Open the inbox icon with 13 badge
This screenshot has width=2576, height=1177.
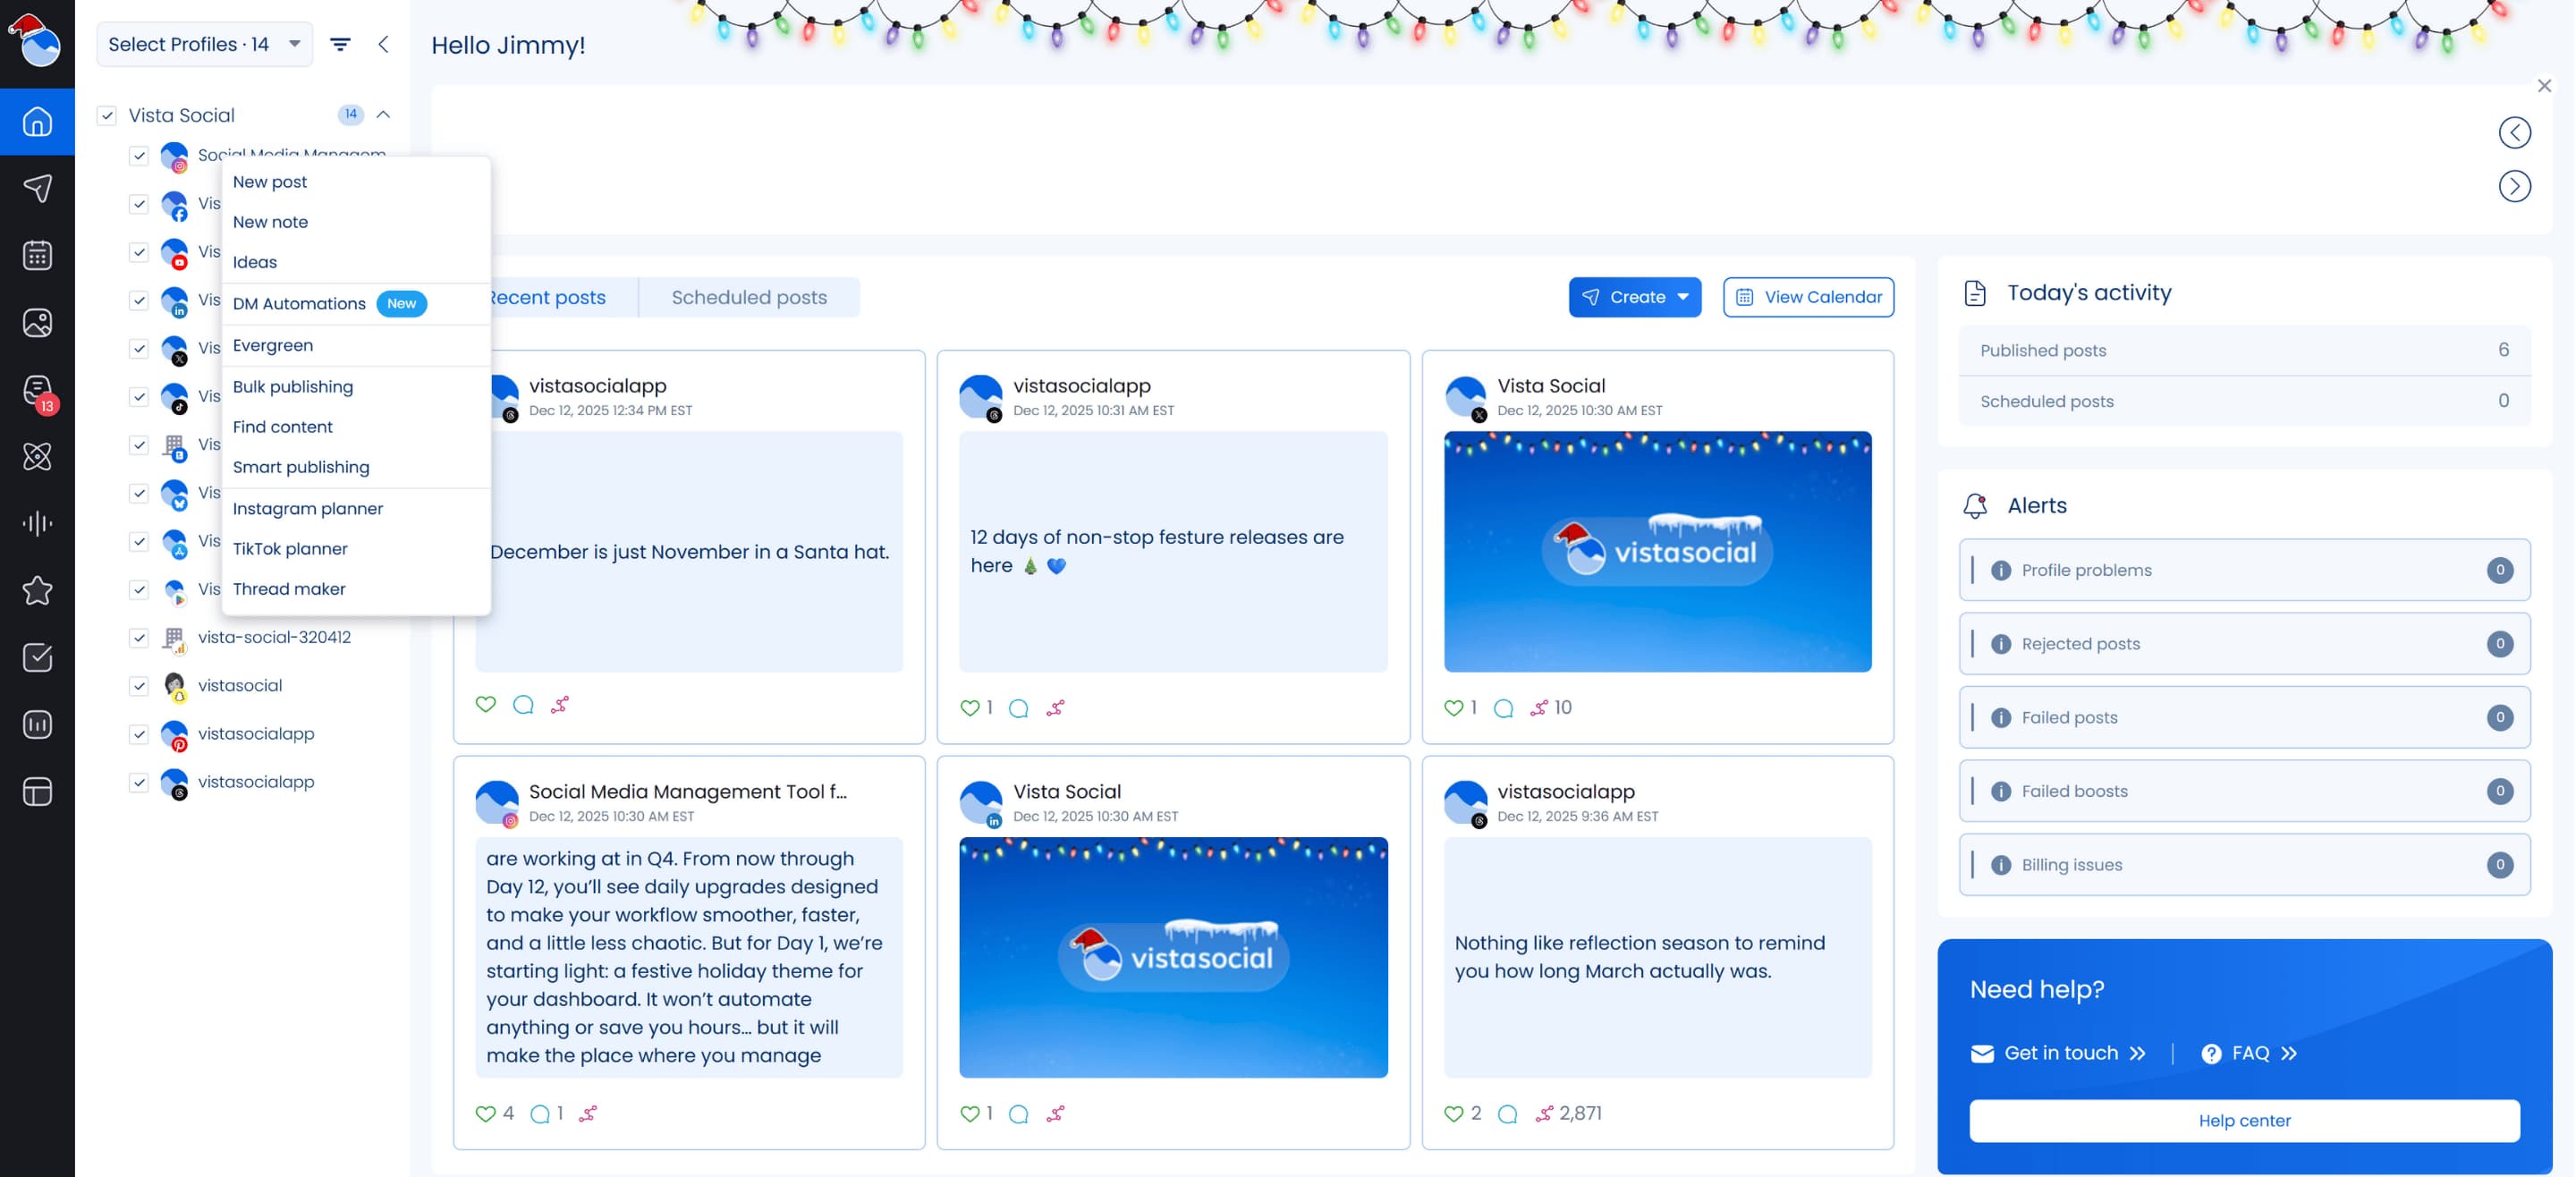[x=37, y=390]
